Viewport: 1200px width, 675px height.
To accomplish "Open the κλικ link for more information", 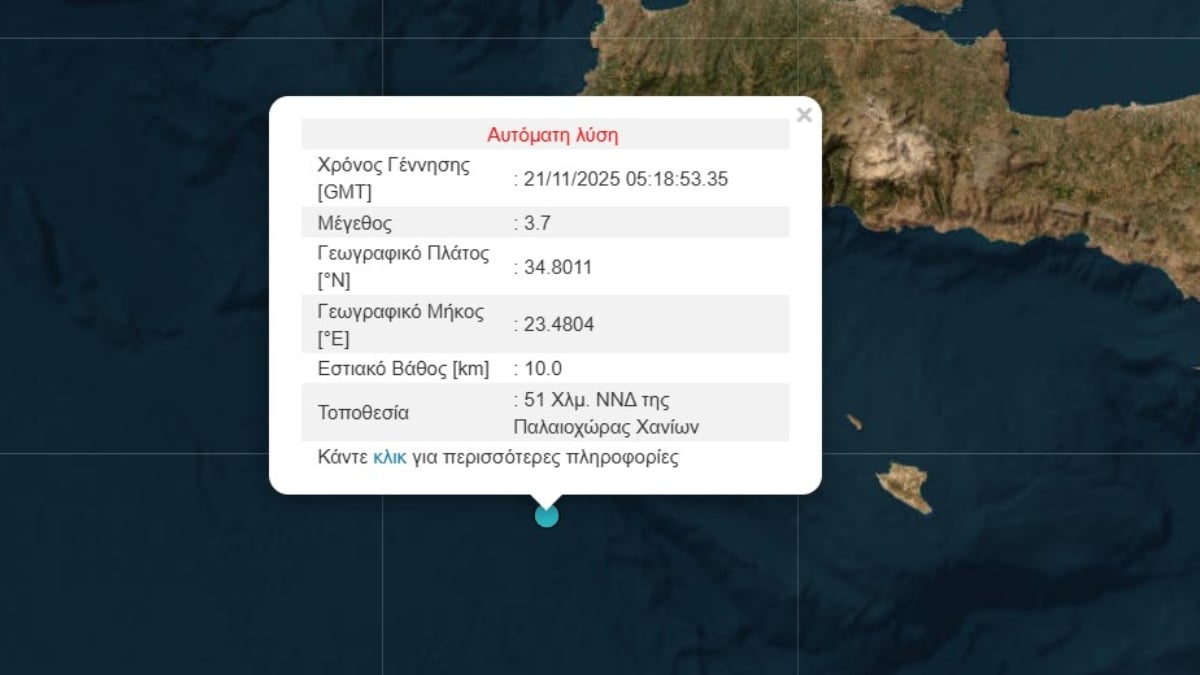I will [x=388, y=457].
